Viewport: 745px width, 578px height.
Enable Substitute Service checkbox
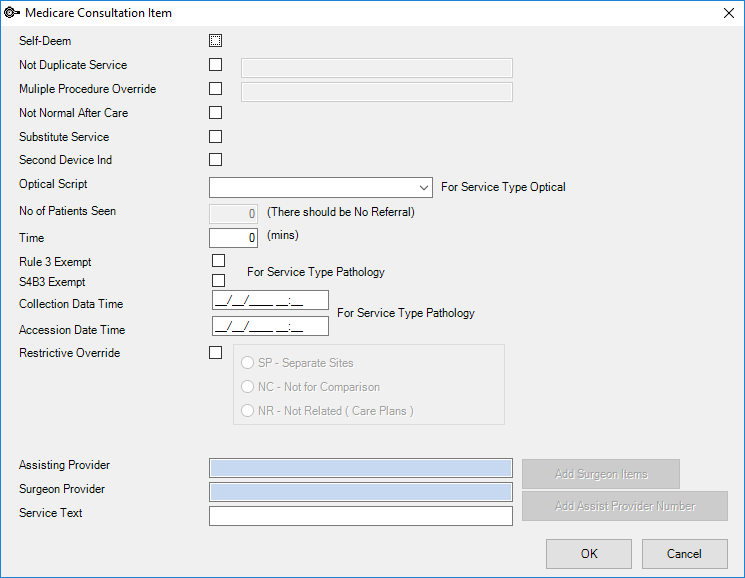tap(215, 136)
